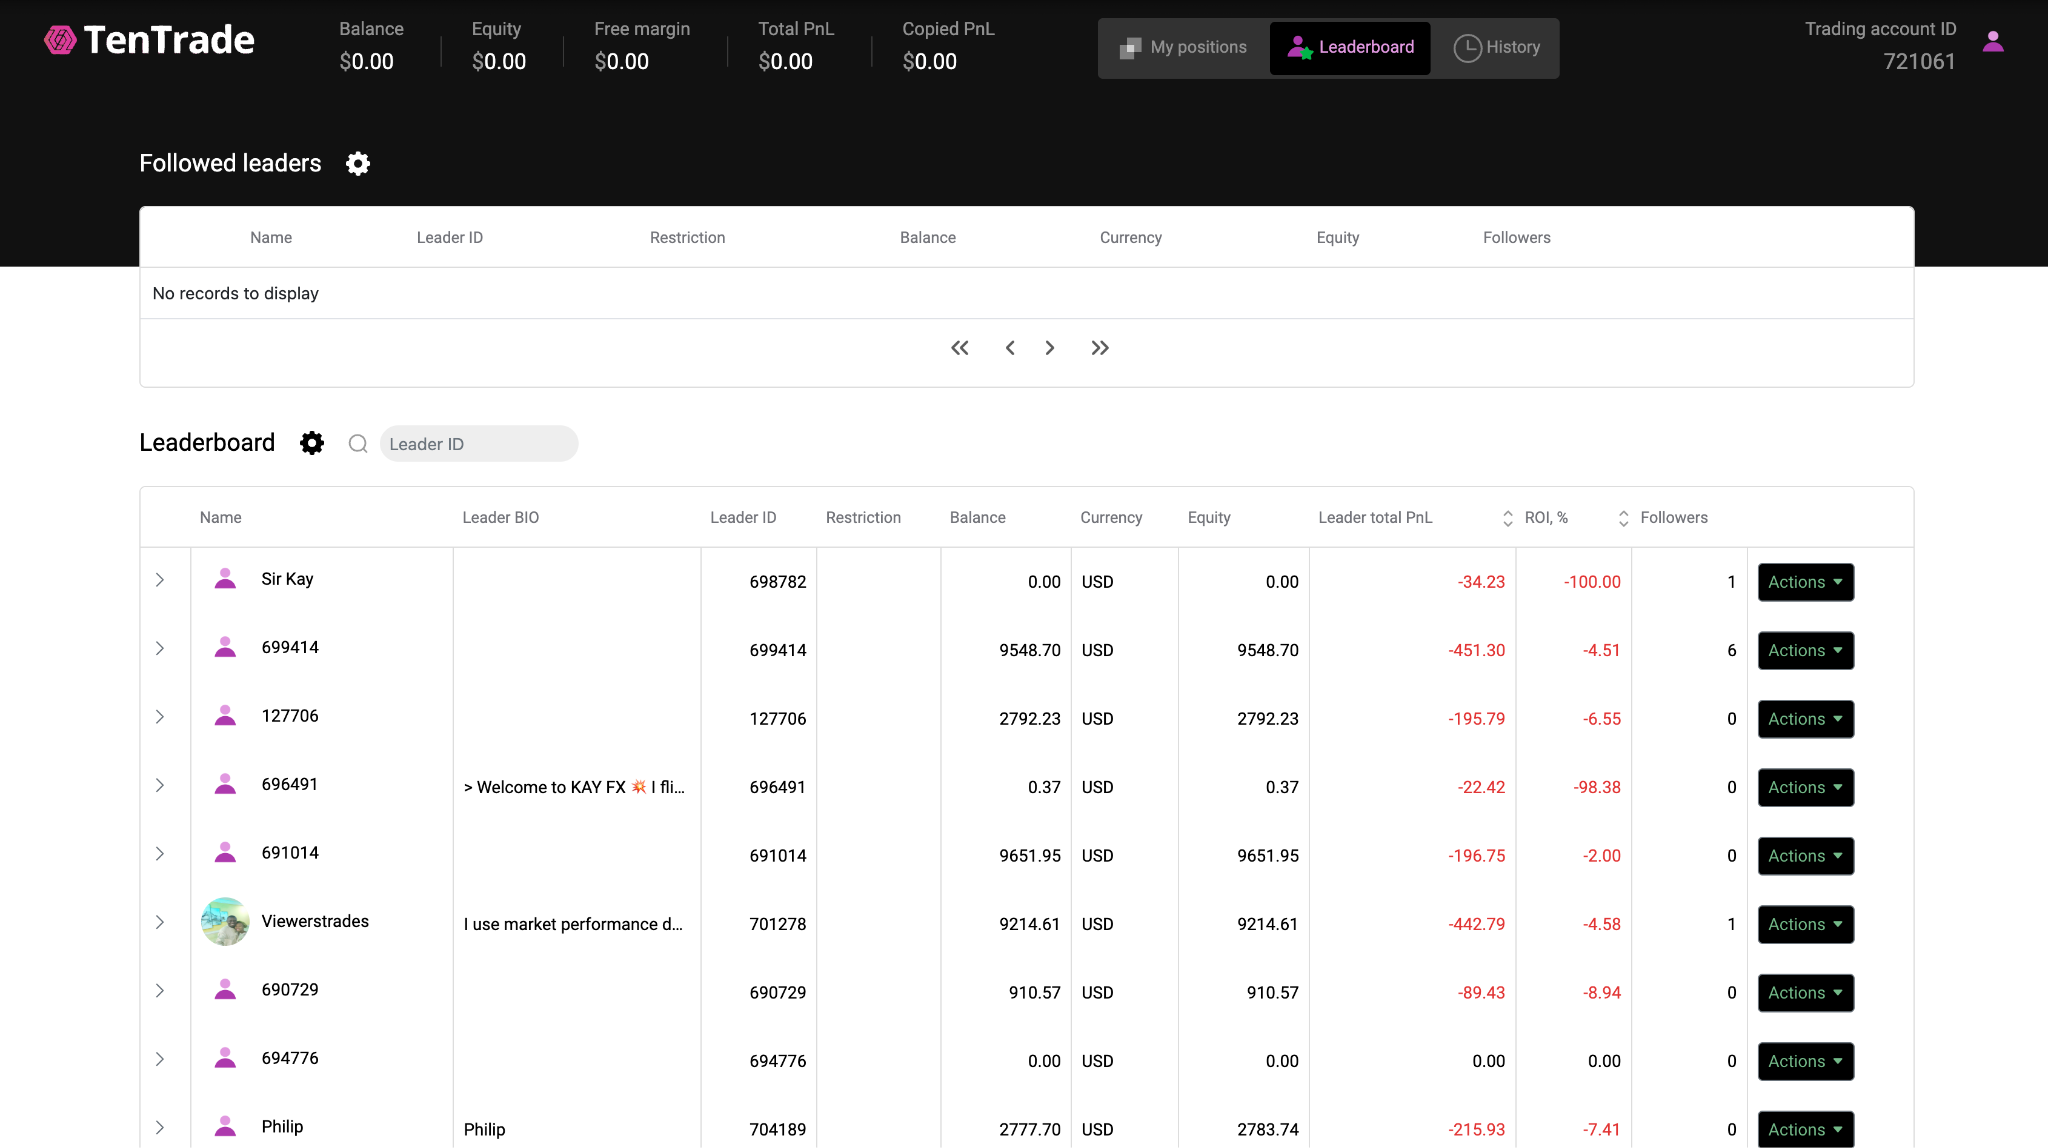Image resolution: width=2048 pixels, height=1148 pixels.
Task: Expand the 127706 row
Action: (x=160, y=717)
